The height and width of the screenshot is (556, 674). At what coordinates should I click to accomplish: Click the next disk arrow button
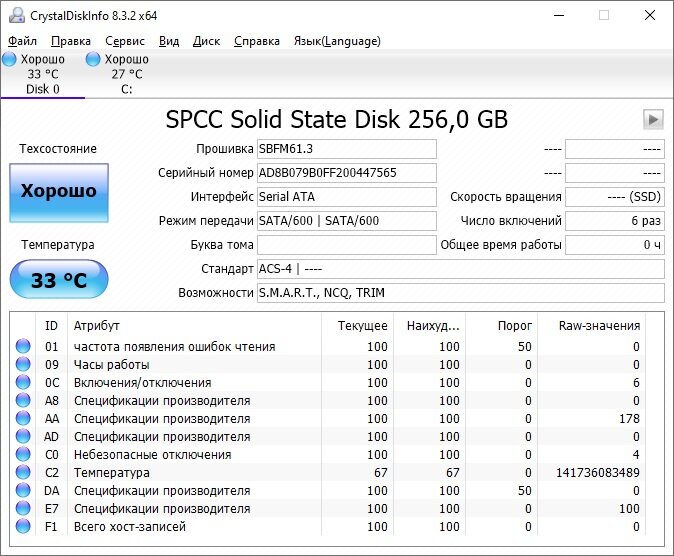pos(653,119)
